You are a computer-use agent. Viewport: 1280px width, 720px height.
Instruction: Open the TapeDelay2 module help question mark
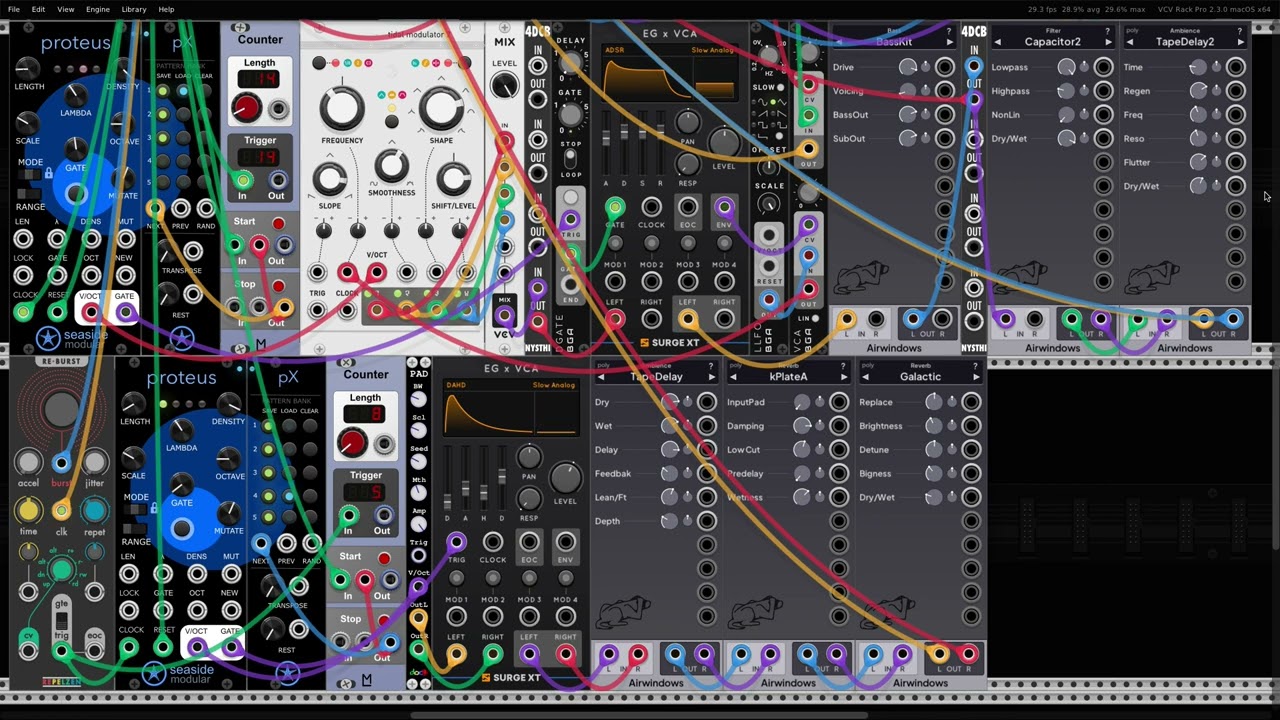click(x=1241, y=31)
